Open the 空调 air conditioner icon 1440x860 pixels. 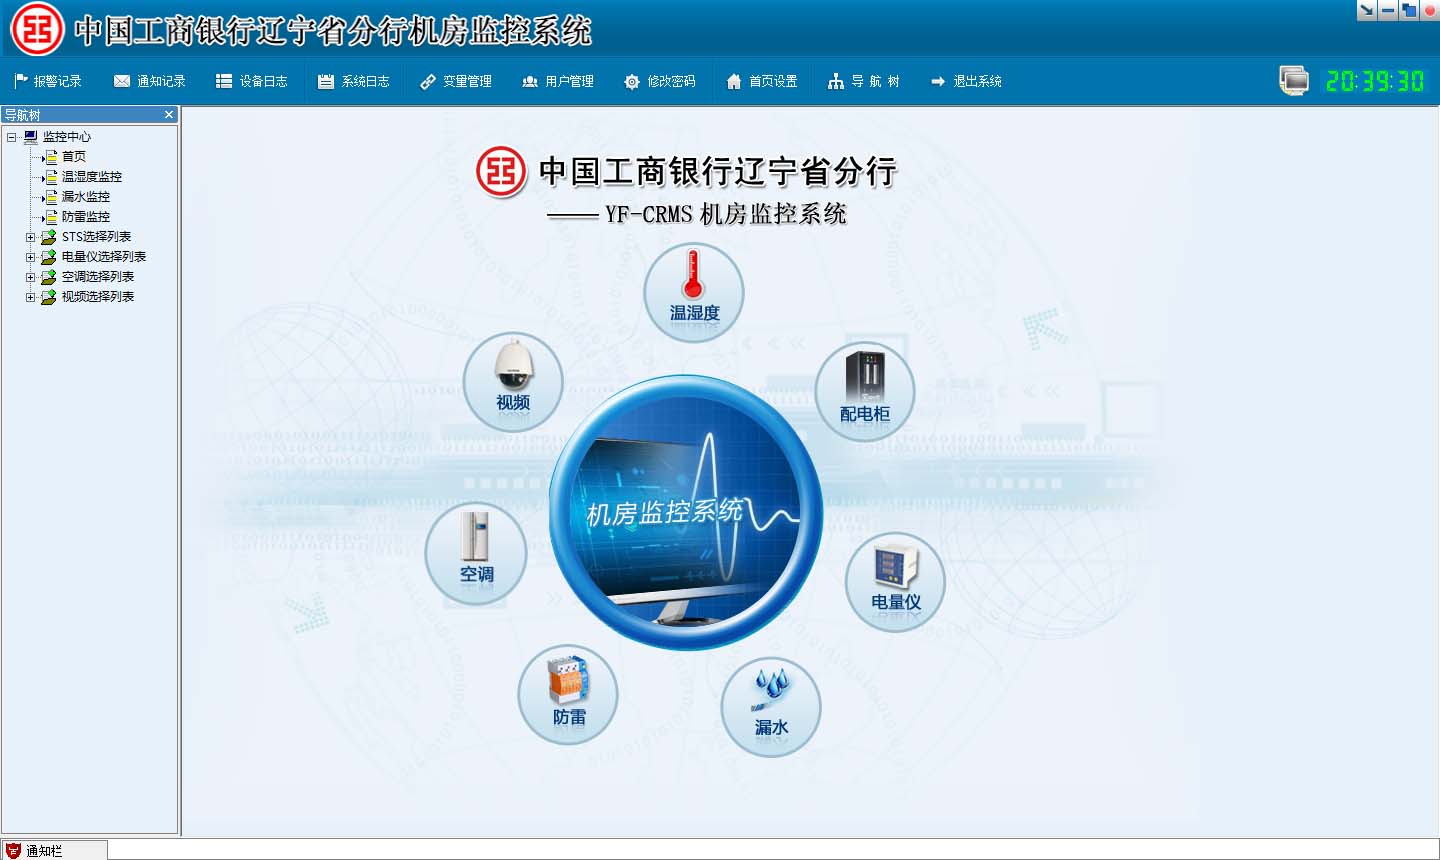point(476,554)
